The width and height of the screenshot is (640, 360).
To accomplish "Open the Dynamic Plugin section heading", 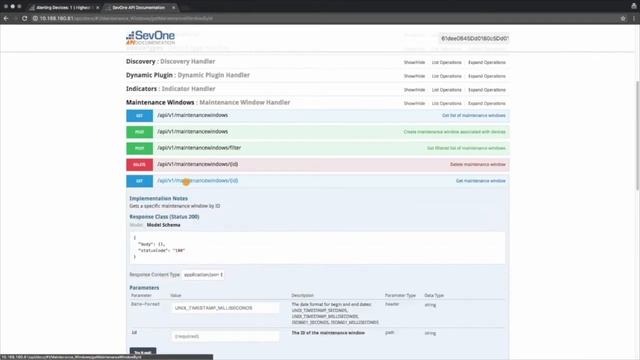I will click(x=188, y=75).
